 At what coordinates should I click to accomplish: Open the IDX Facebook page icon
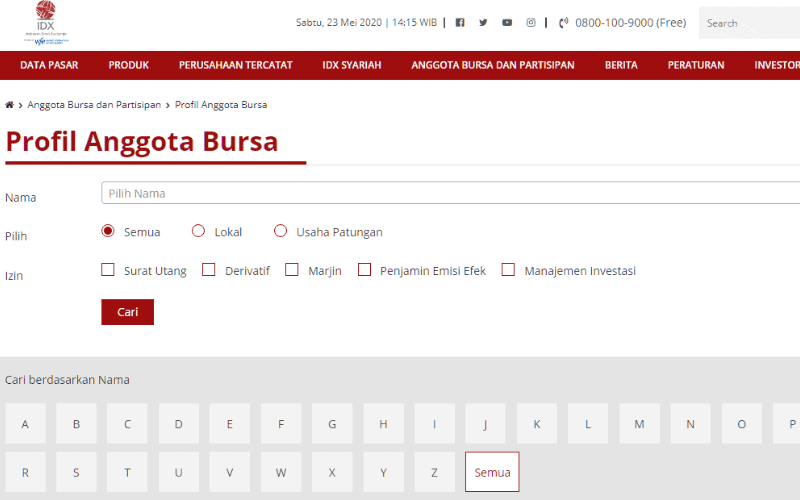[460, 22]
